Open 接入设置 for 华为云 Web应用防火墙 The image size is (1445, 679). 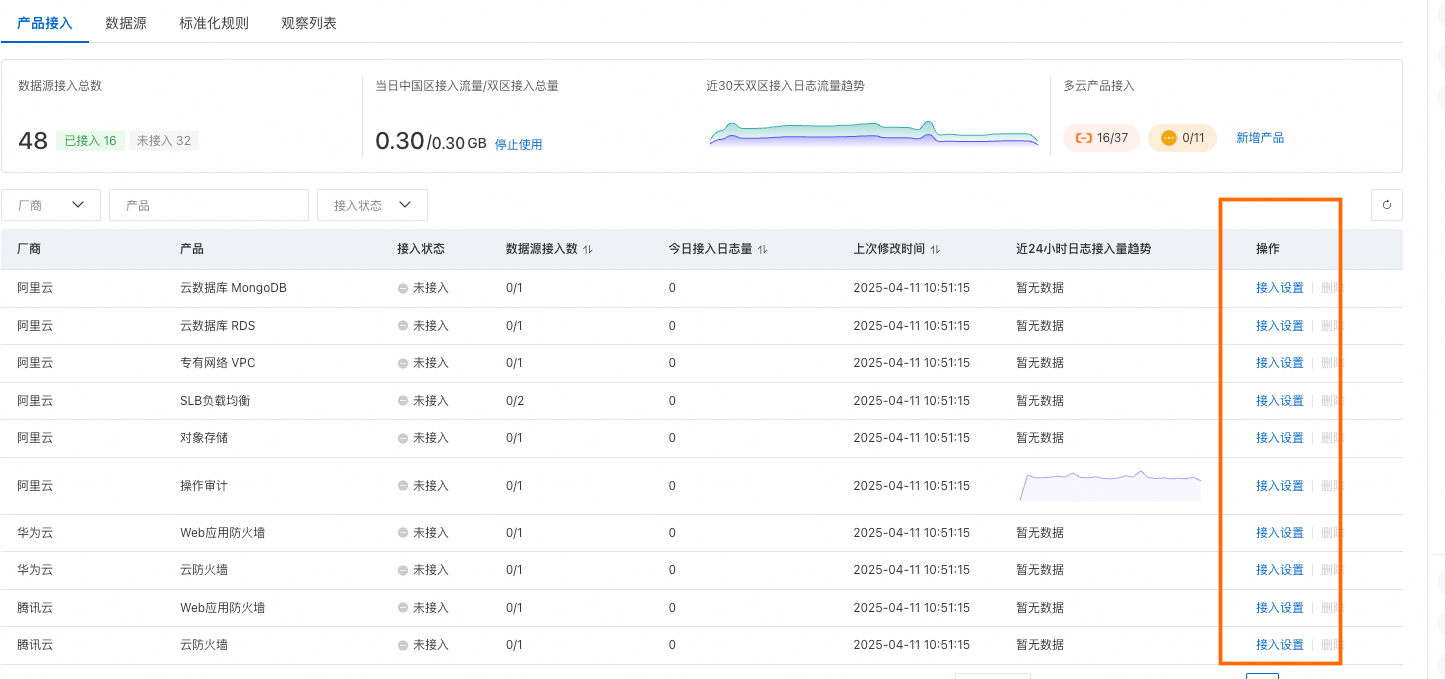(x=1280, y=533)
